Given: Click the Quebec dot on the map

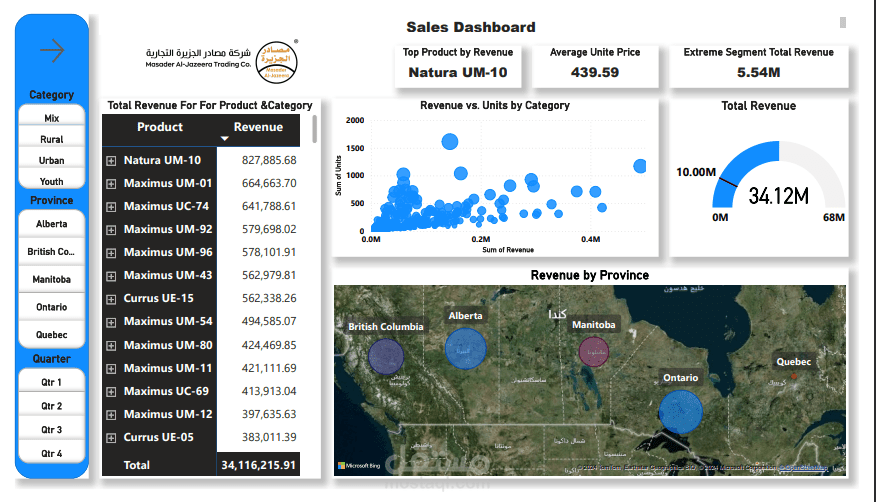Looking at the screenshot, I should tap(794, 376).
